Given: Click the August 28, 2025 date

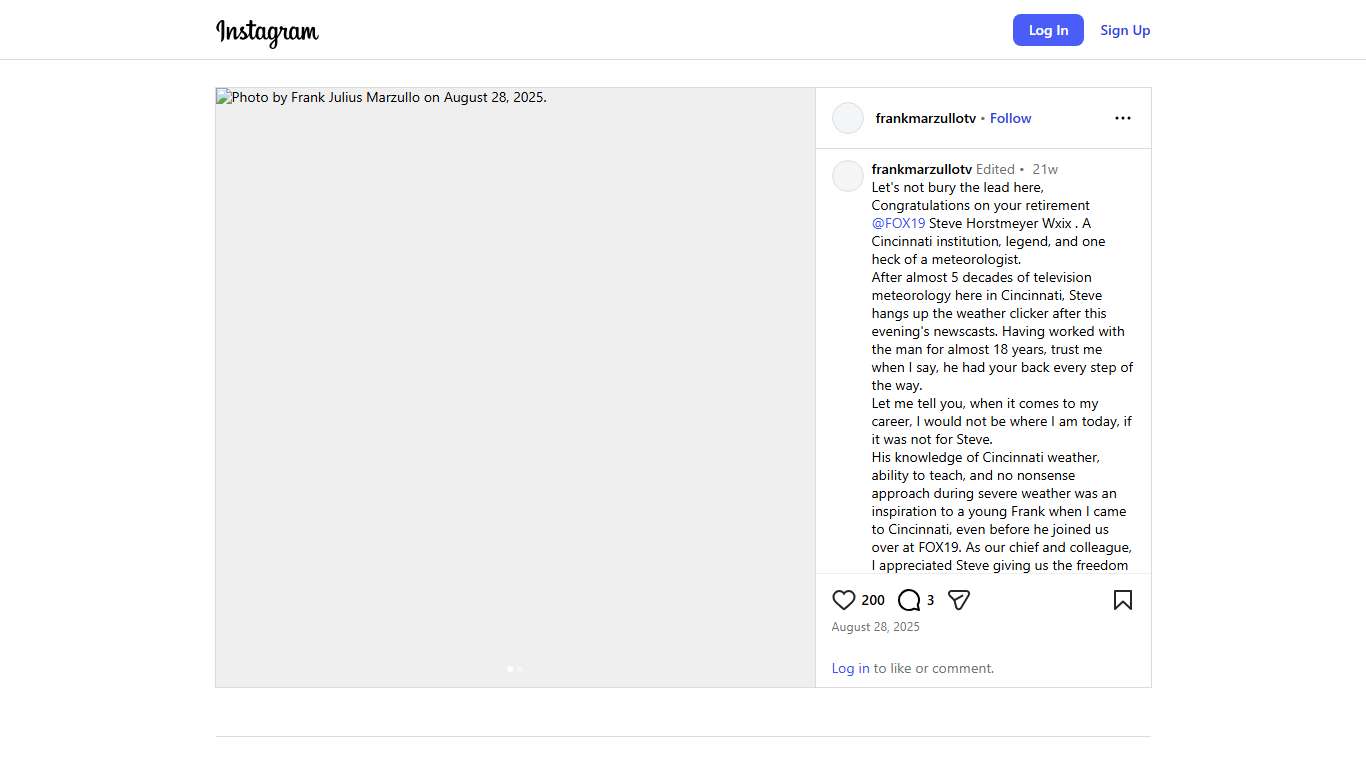Looking at the screenshot, I should click(x=875, y=627).
